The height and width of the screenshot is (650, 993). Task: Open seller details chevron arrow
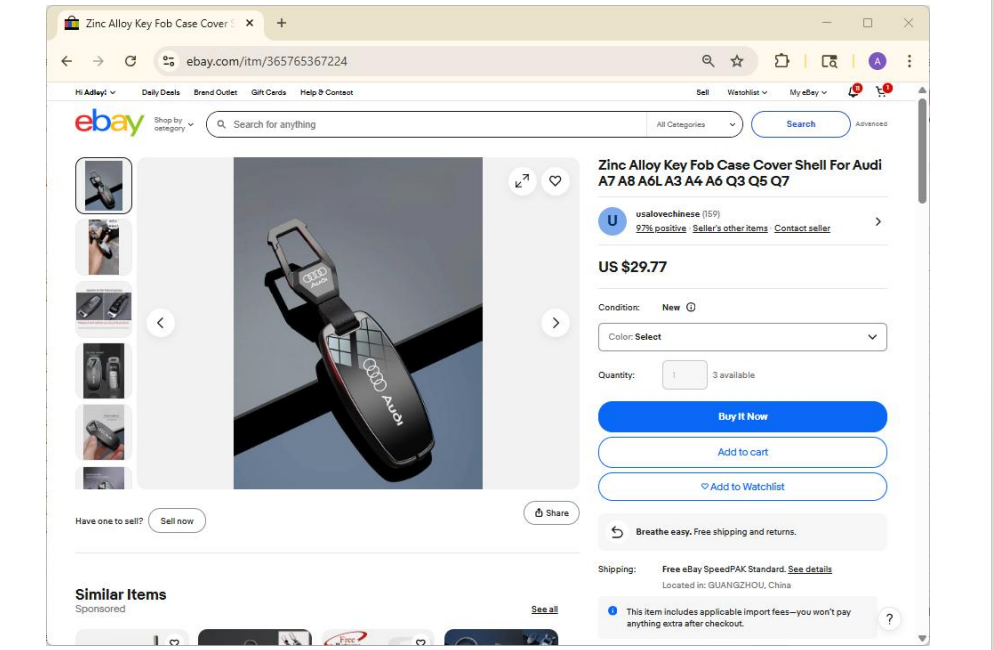pyautogui.click(x=878, y=221)
